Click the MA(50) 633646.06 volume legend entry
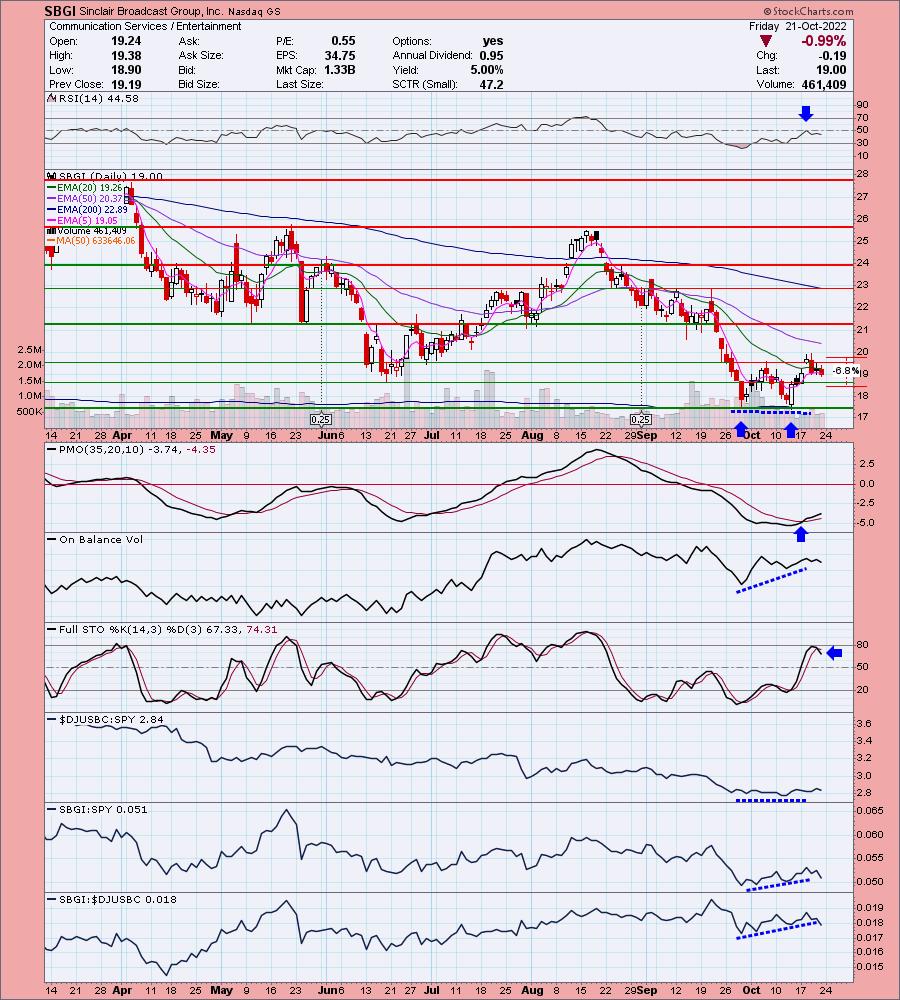 [91, 240]
